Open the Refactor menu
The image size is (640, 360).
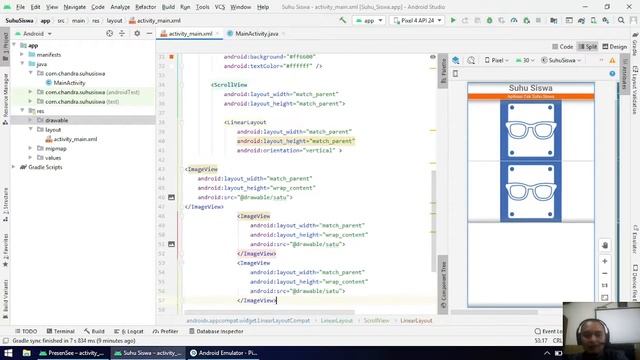point(146,7)
